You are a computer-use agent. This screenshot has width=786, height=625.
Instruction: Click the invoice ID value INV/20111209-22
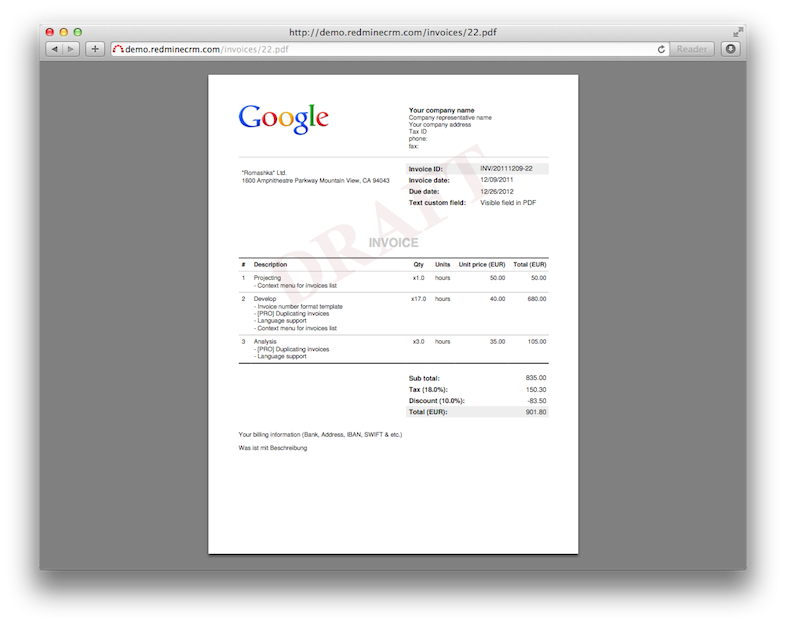pyautogui.click(x=513, y=169)
